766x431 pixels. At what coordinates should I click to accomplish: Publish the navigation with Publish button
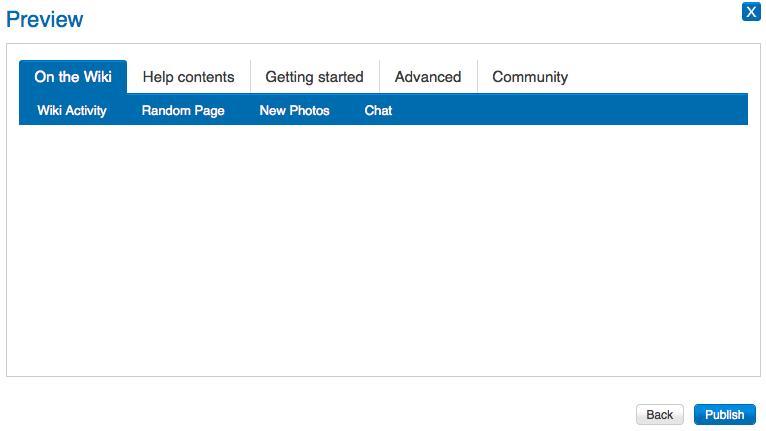point(724,415)
